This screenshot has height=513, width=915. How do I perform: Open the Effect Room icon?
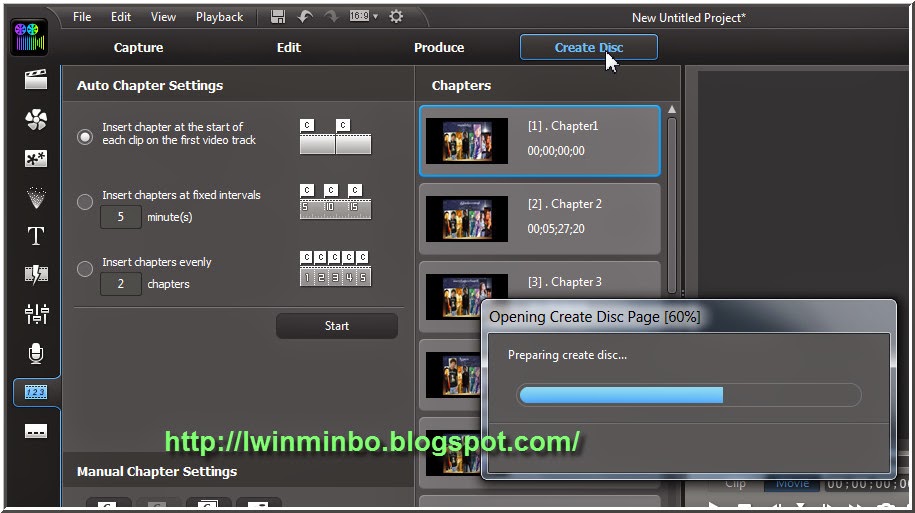coord(36,119)
